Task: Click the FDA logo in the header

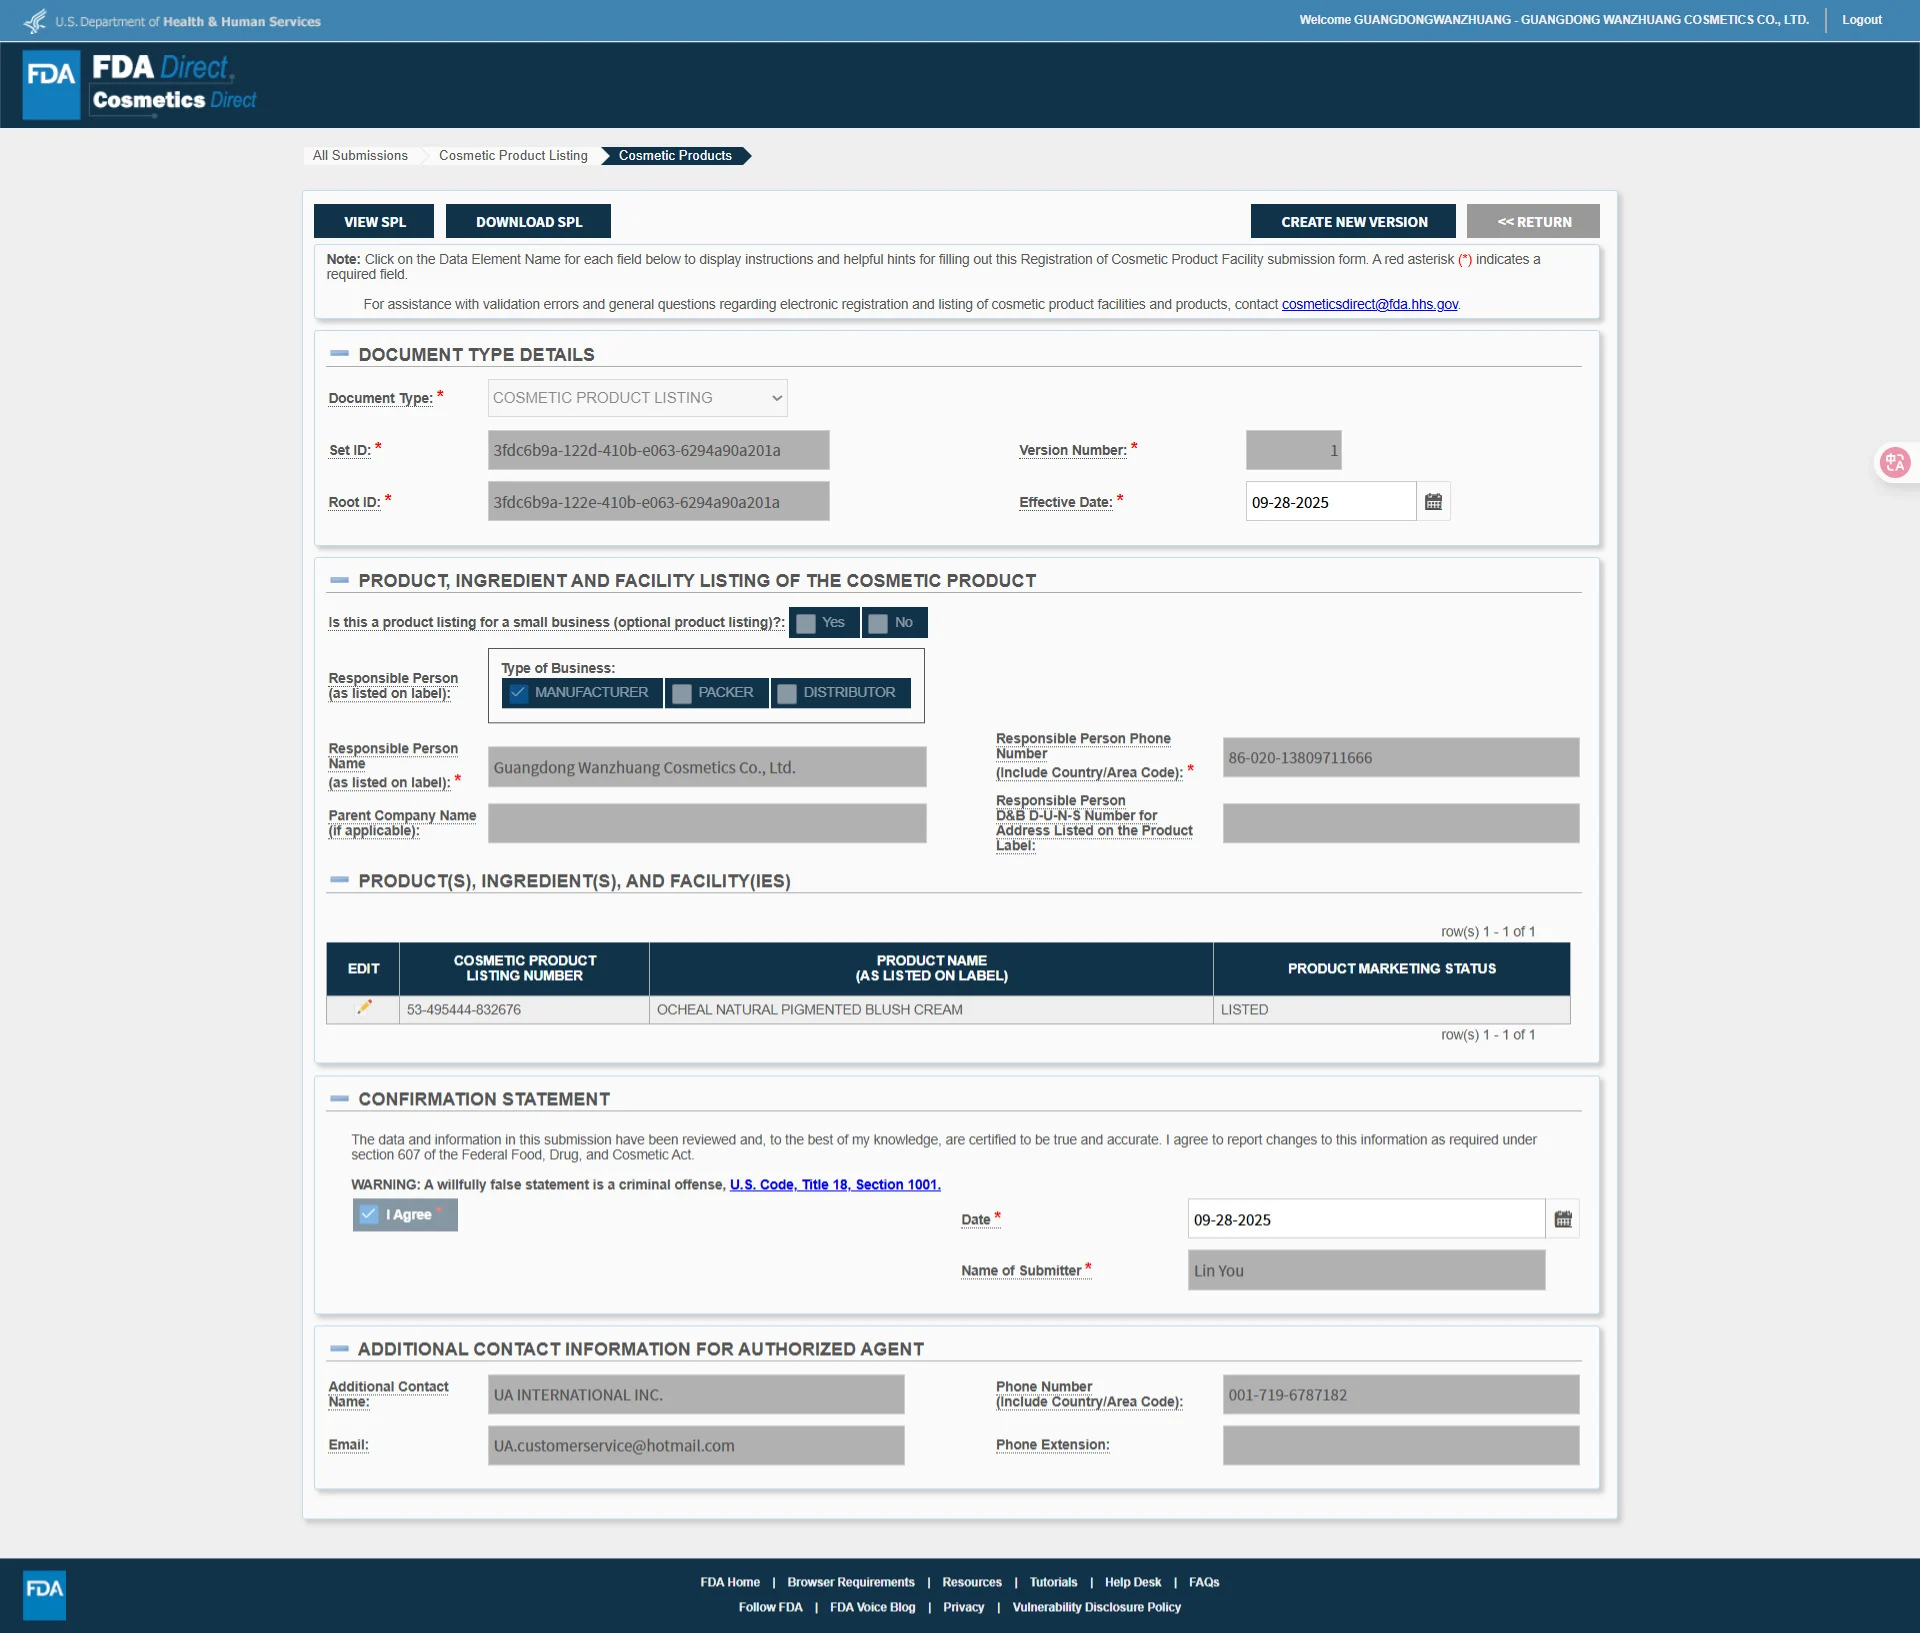Action: (x=51, y=85)
